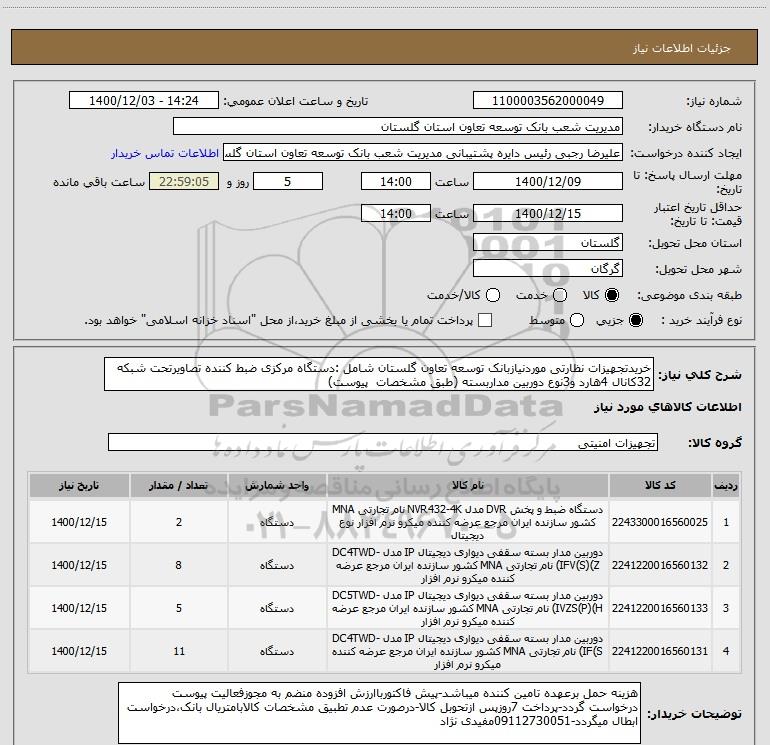
Task: Select the کالا radio button
Action: pyautogui.click(x=612, y=295)
